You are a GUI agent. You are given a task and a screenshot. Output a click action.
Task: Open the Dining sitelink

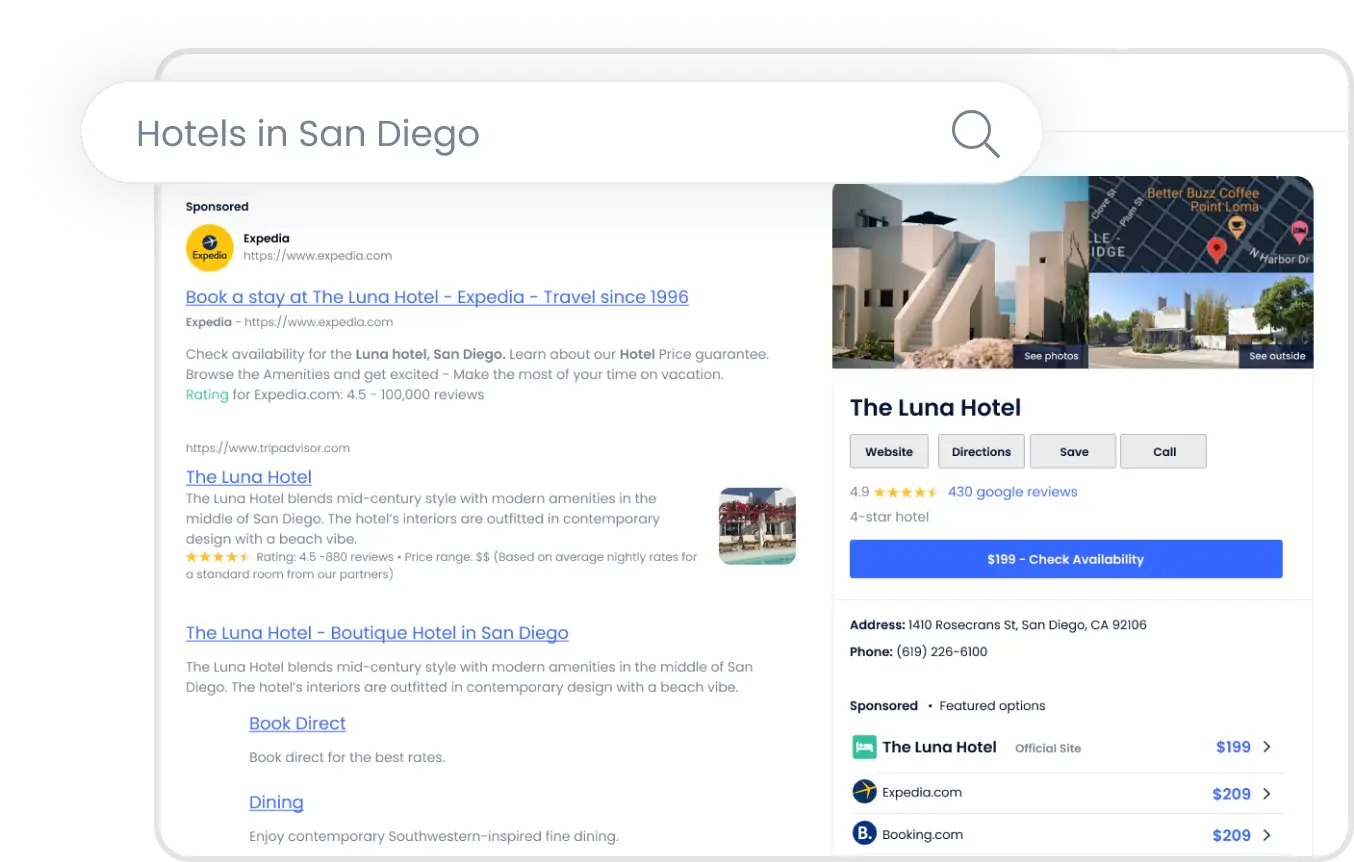coord(276,803)
